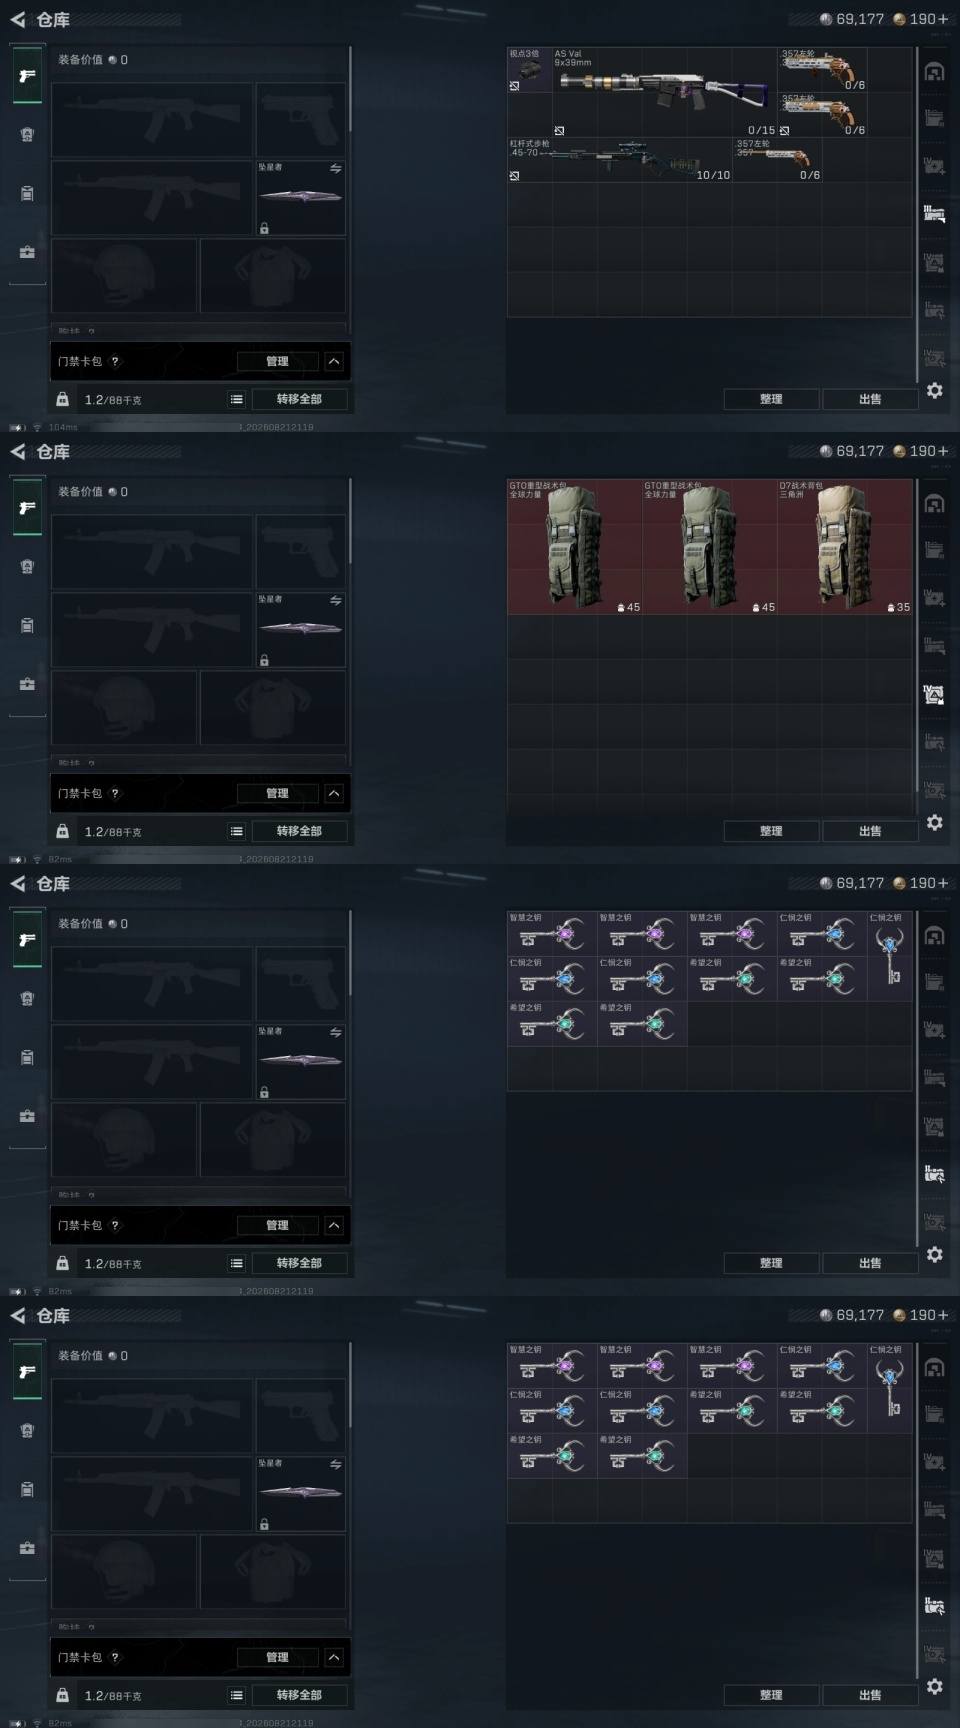
Task: Click empty helmet slot on AS Val page
Action: tap(124, 276)
